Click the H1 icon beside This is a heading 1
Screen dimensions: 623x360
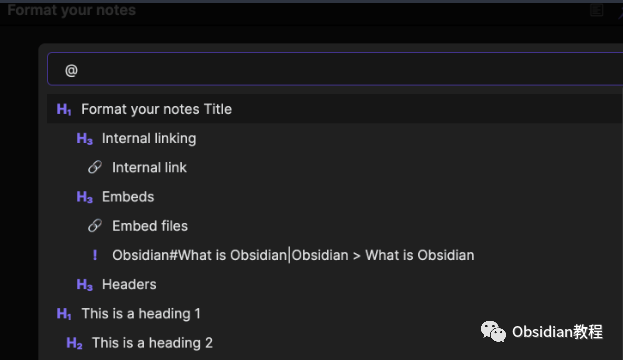coord(64,314)
